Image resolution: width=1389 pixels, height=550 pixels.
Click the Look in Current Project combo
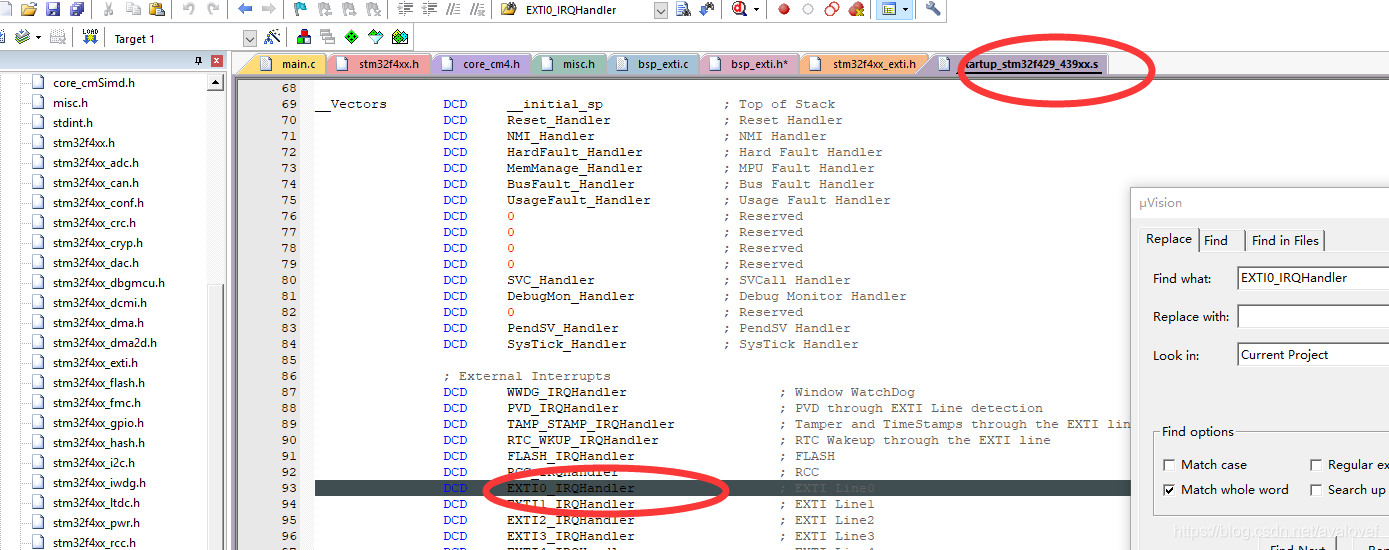(1313, 355)
